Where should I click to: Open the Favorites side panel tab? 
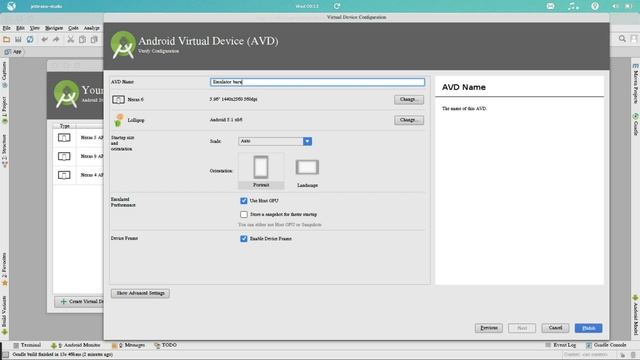pos(4,269)
